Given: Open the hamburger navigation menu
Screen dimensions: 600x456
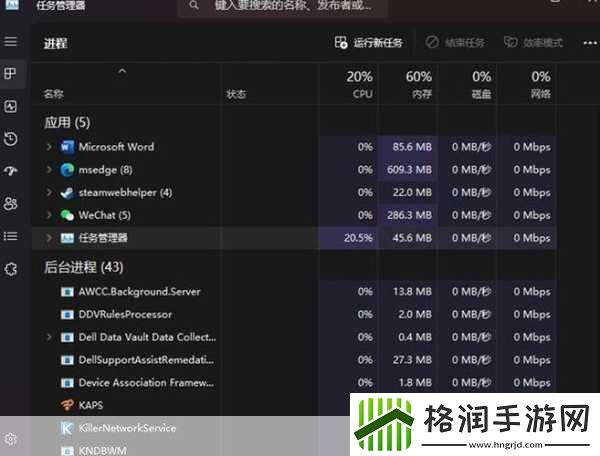Looking at the screenshot, I should 11,42.
